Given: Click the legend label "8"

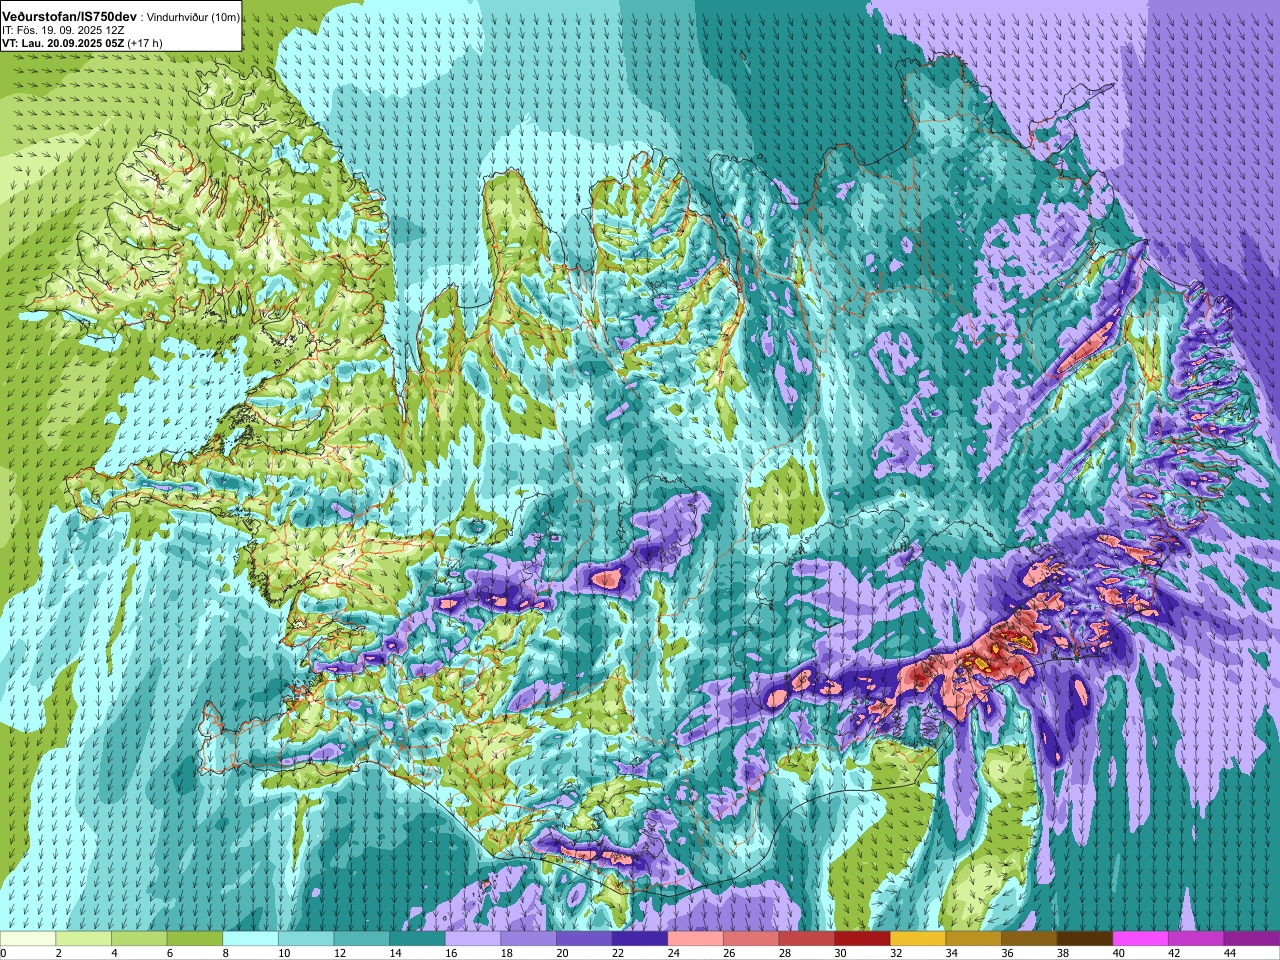Looking at the screenshot, I should [x=225, y=954].
